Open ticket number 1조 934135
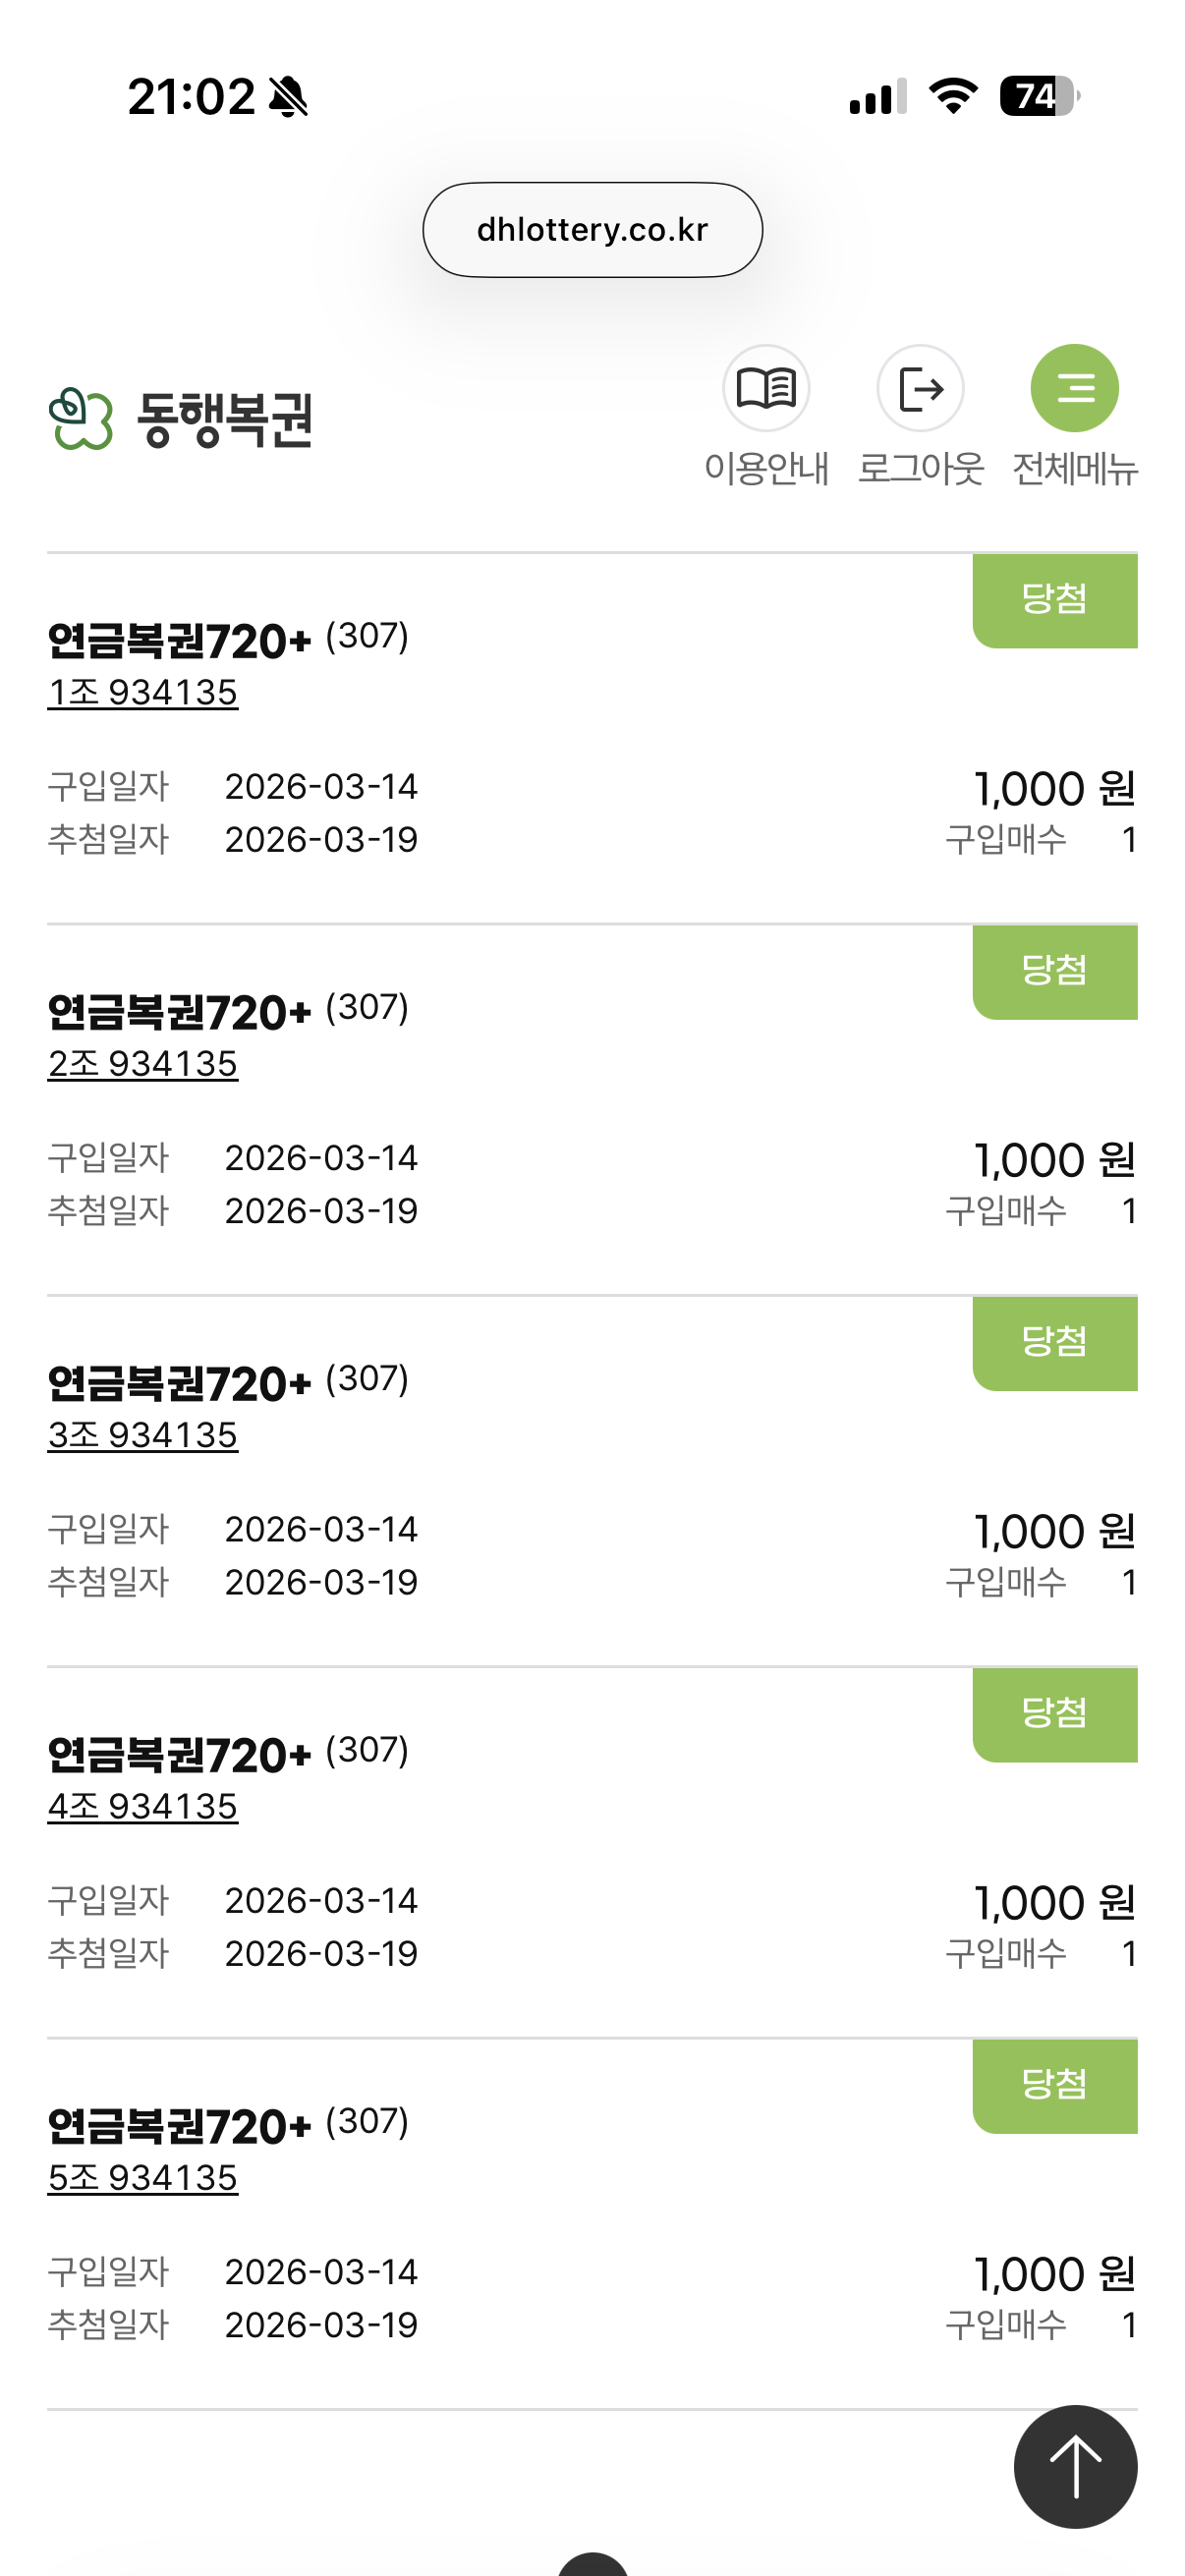 tap(143, 692)
